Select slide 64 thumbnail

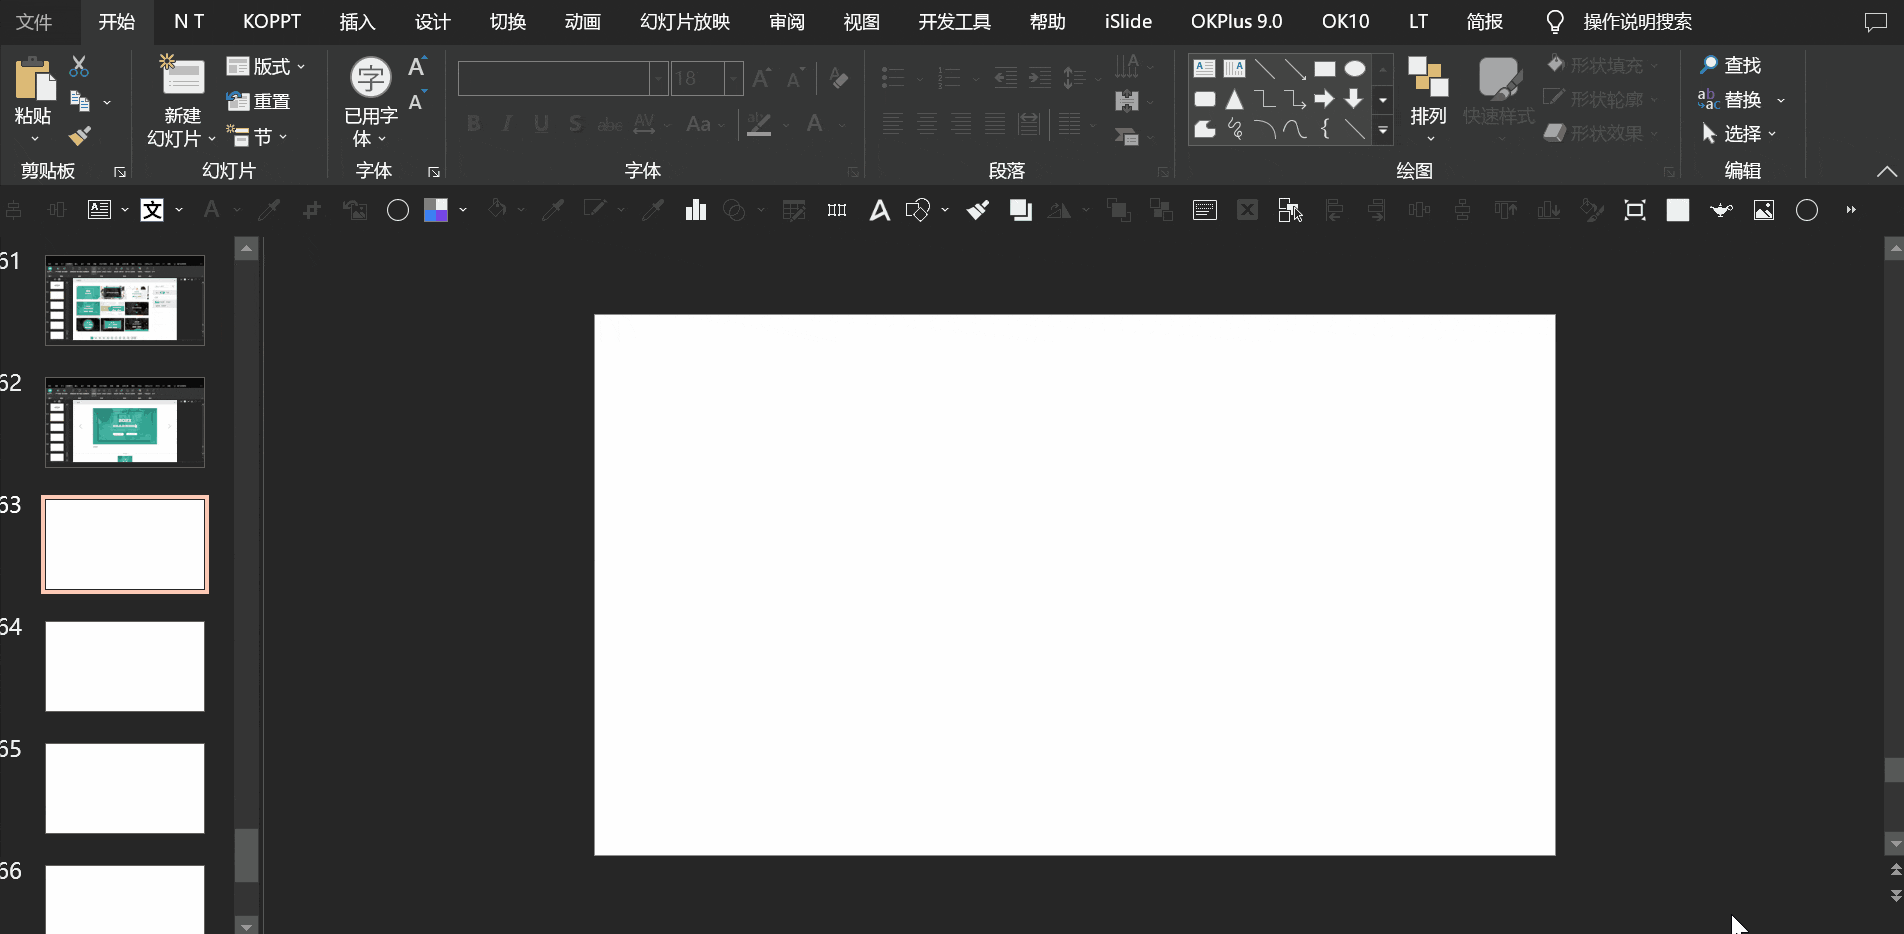[125, 667]
